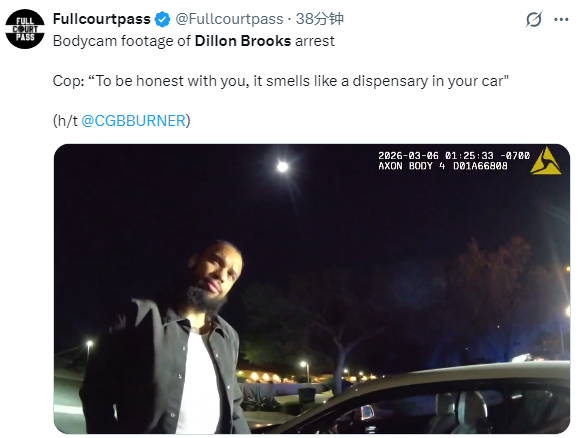The width and height of the screenshot is (585, 438).
Task: Open the three-dot more options menu
Action: pos(561,19)
